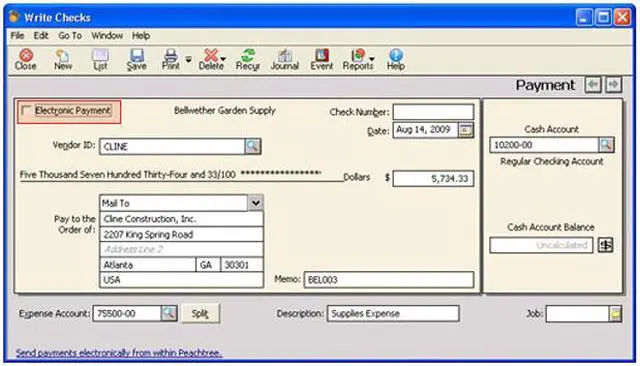The width and height of the screenshot is (640, 366).
Task: Open the Job folder lookup
Action: pyautogui.click(x=615, y=313)
